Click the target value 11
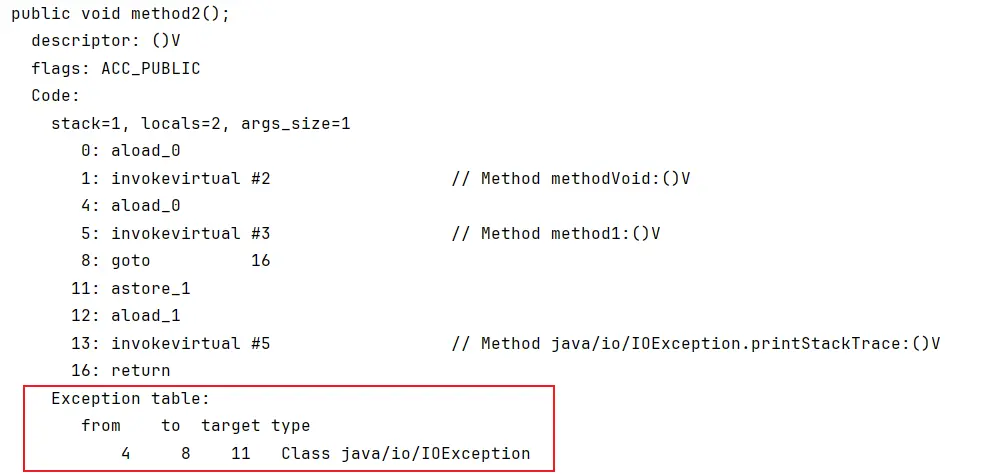The height and width of the screenshot is (474, 981). [x=240, y=453]
